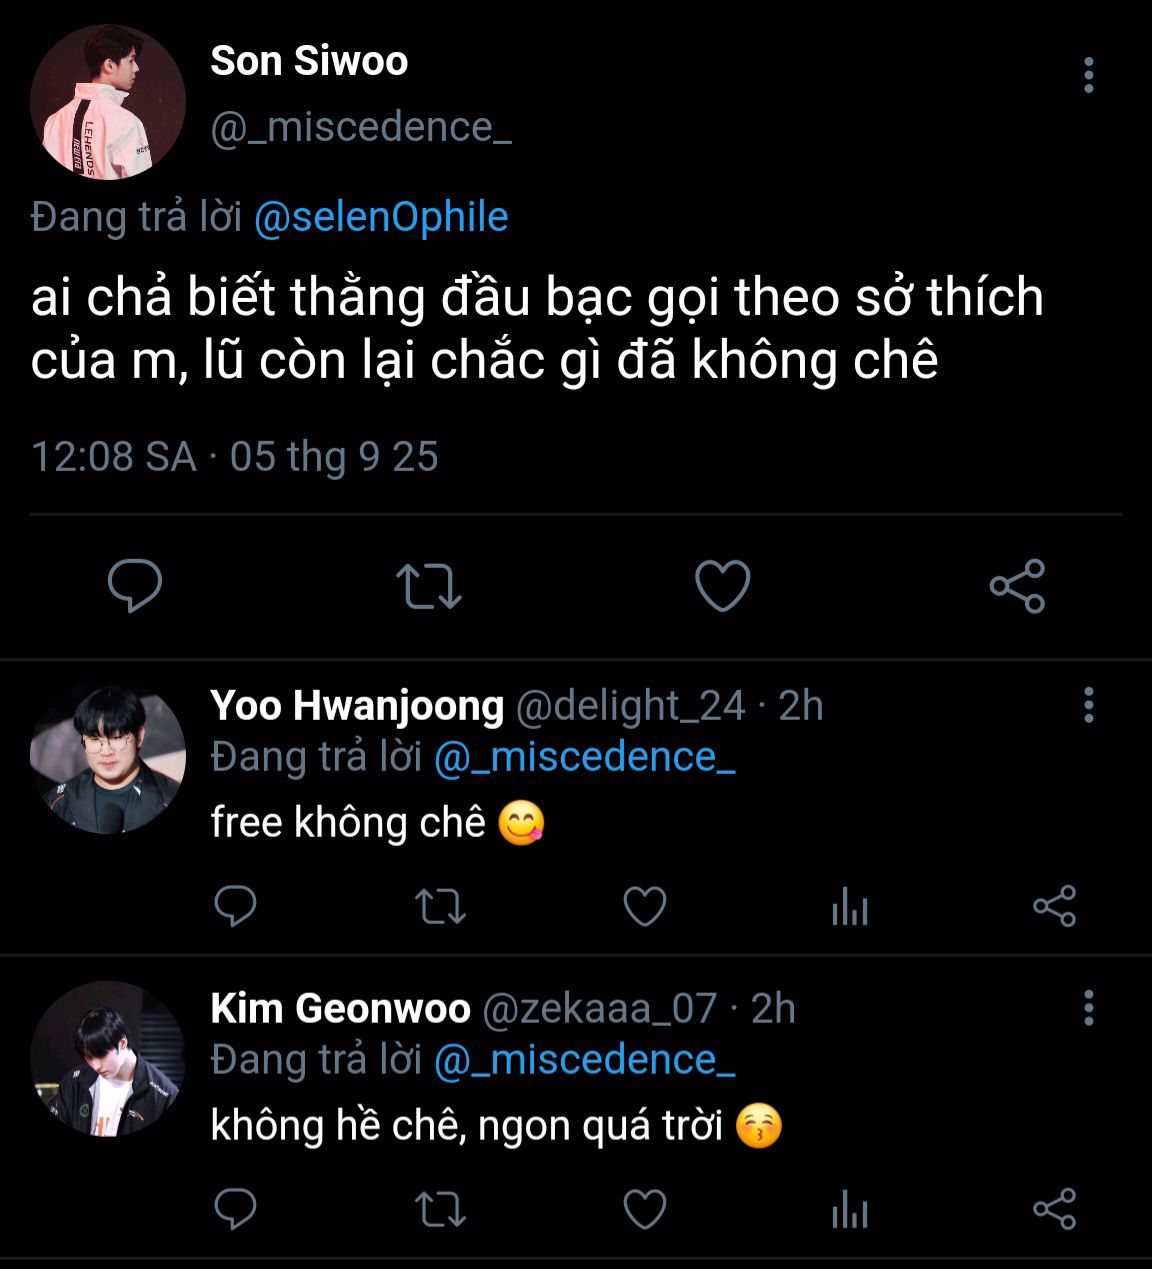Open more options for Son Siwoo's tweet
1152x1269 pixels.
point(1088,76)
